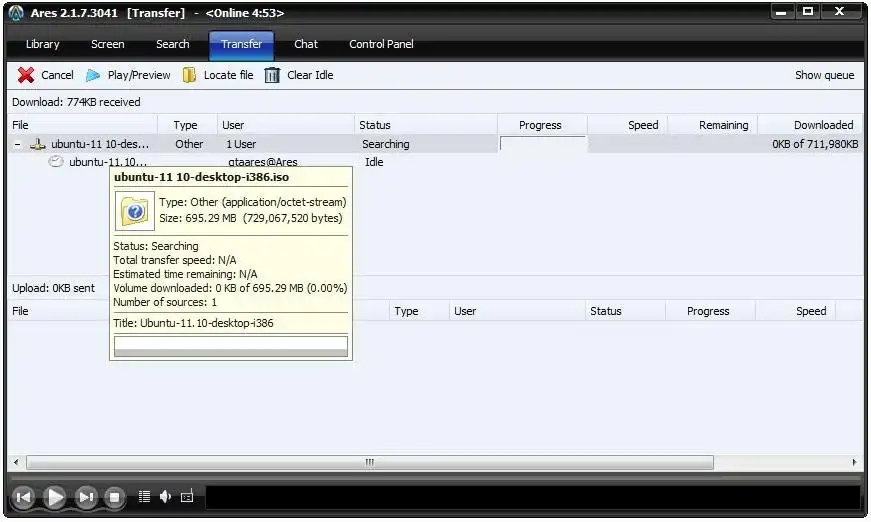The width and height of the screenshot is (871, 522).
Task: Click the small screen icon beside volume
Action: [x=187, y=496]
